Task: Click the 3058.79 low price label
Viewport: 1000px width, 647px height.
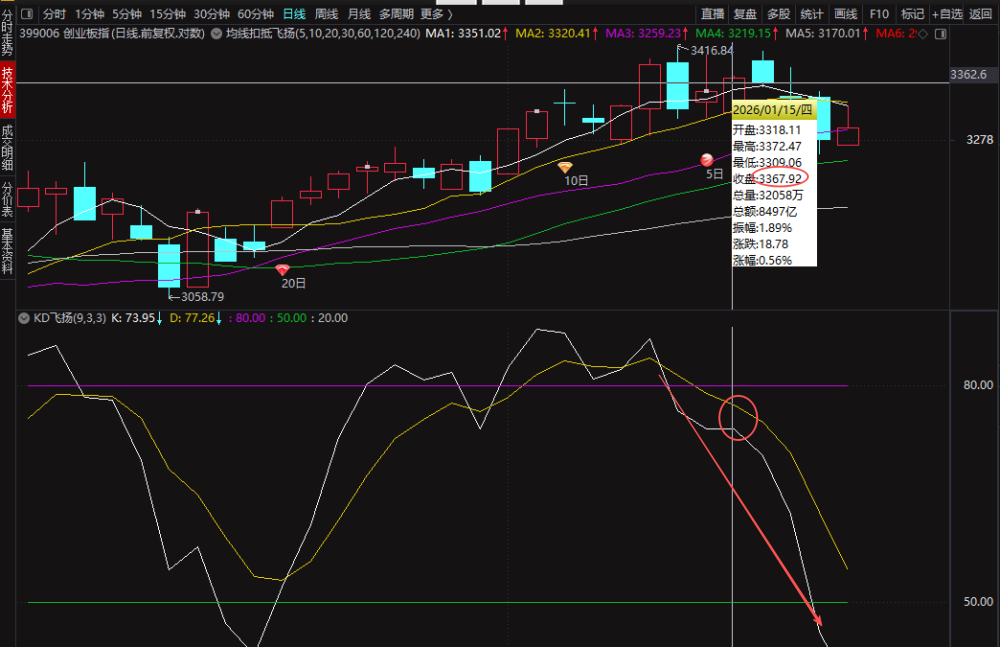Action: 202,297
